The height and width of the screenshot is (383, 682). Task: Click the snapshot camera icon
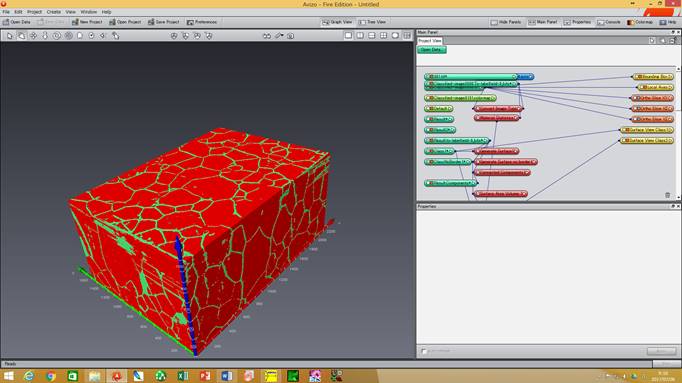click(x=291, y=36)
